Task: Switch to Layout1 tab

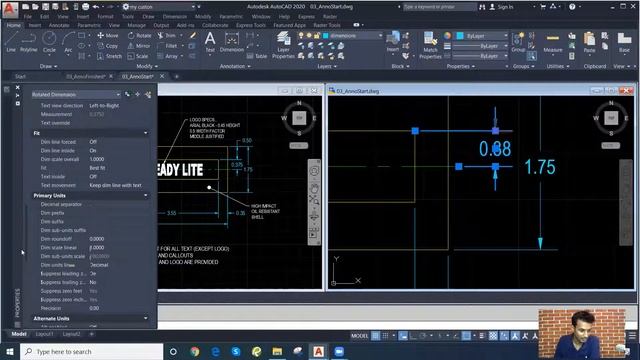Action: 44,334
